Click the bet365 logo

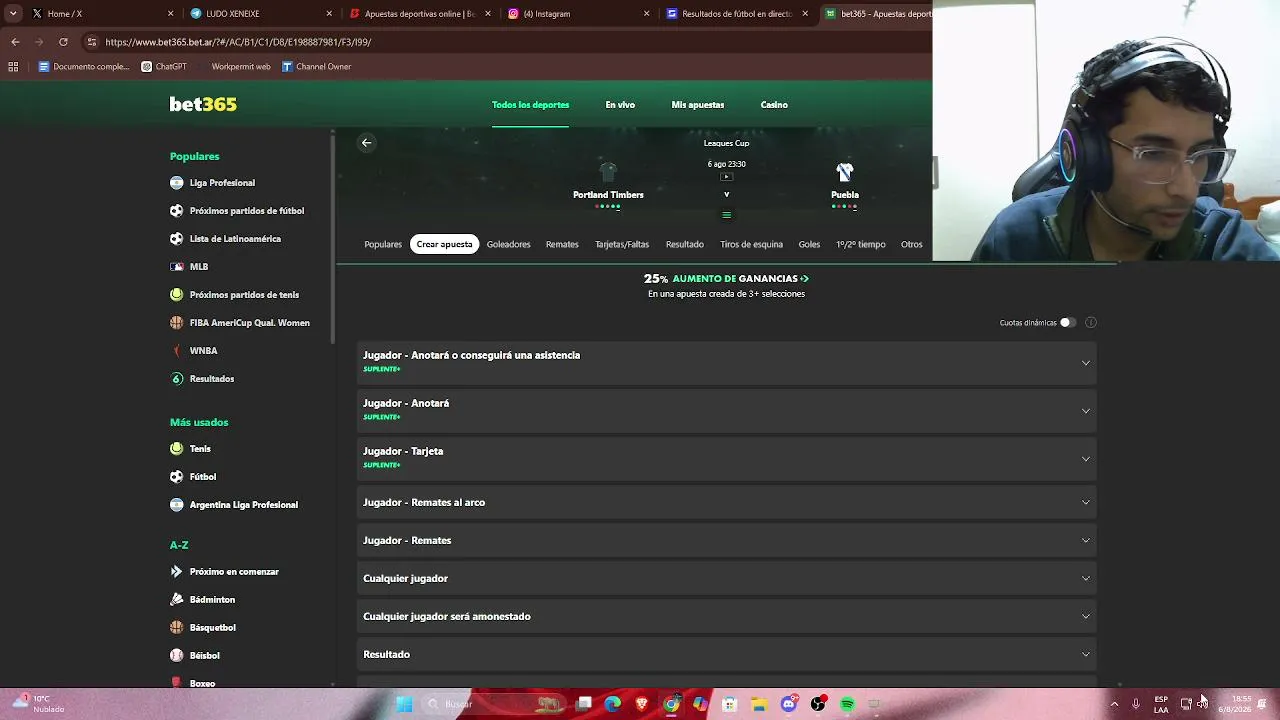(x=203, y=104)
